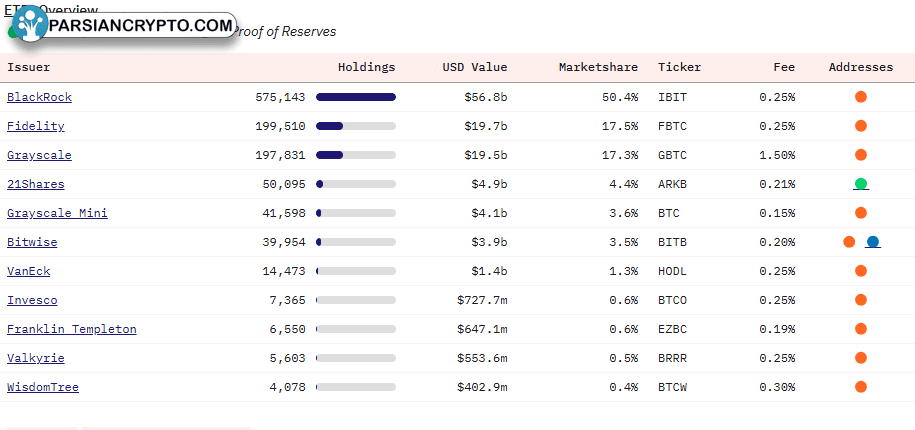
Task: Open the Franklin Templeton issuer link
Action: coord(72,329)
